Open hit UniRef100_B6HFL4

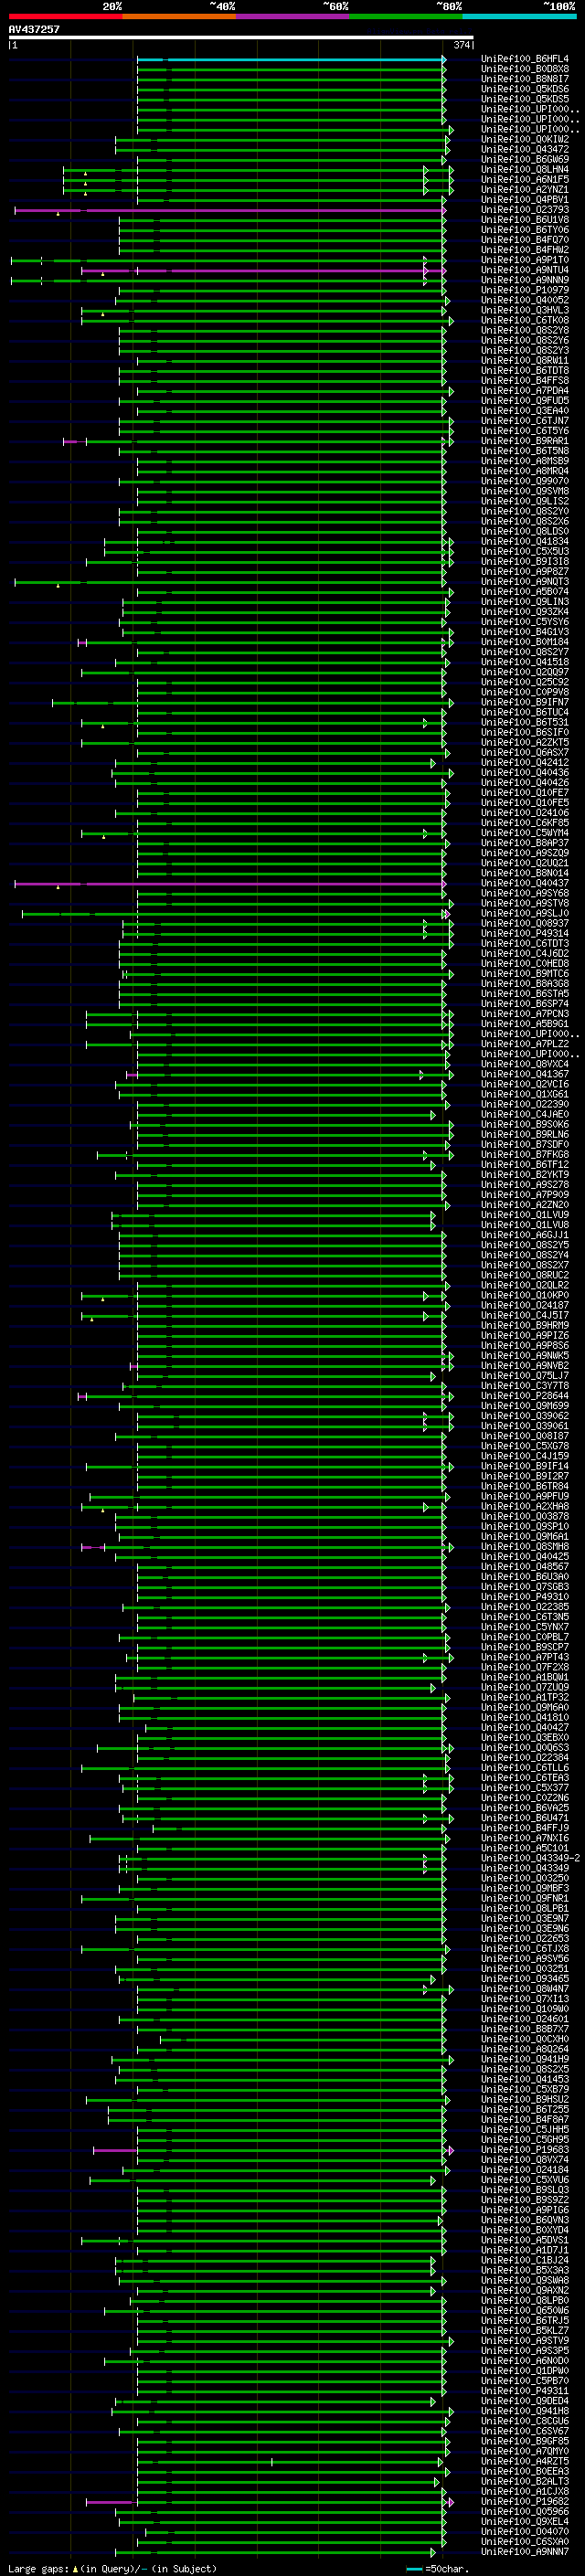(x=524, y=59)
